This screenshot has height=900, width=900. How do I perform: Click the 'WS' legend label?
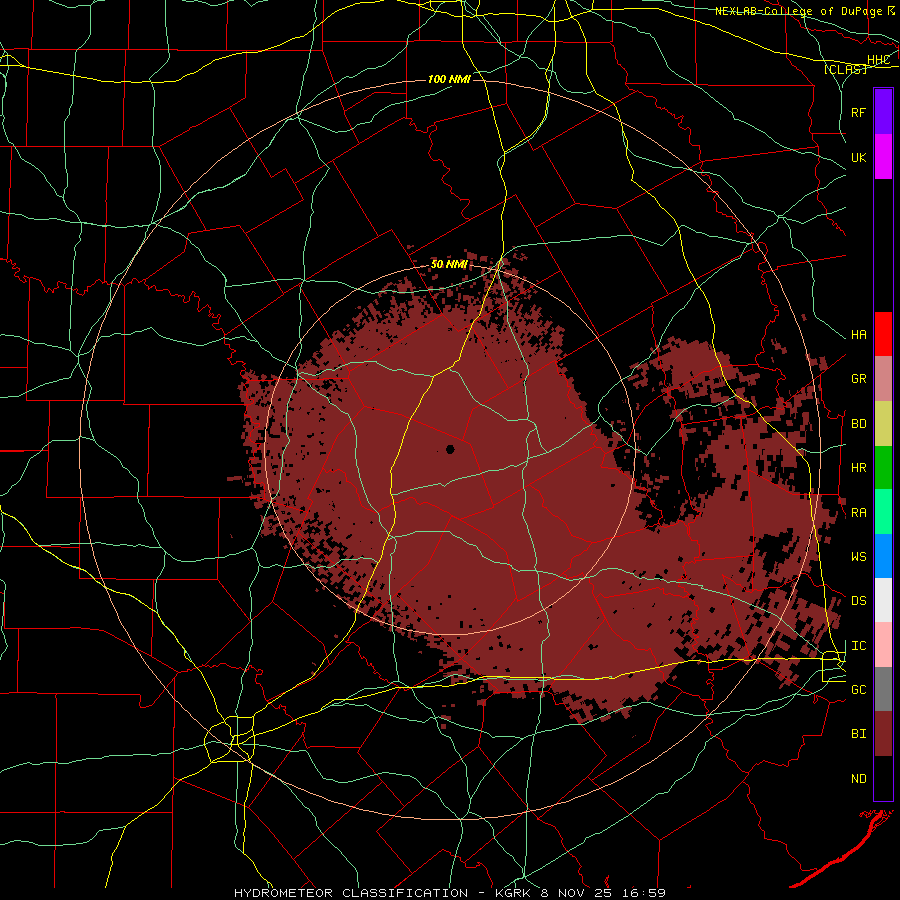(x=858, y=557)
